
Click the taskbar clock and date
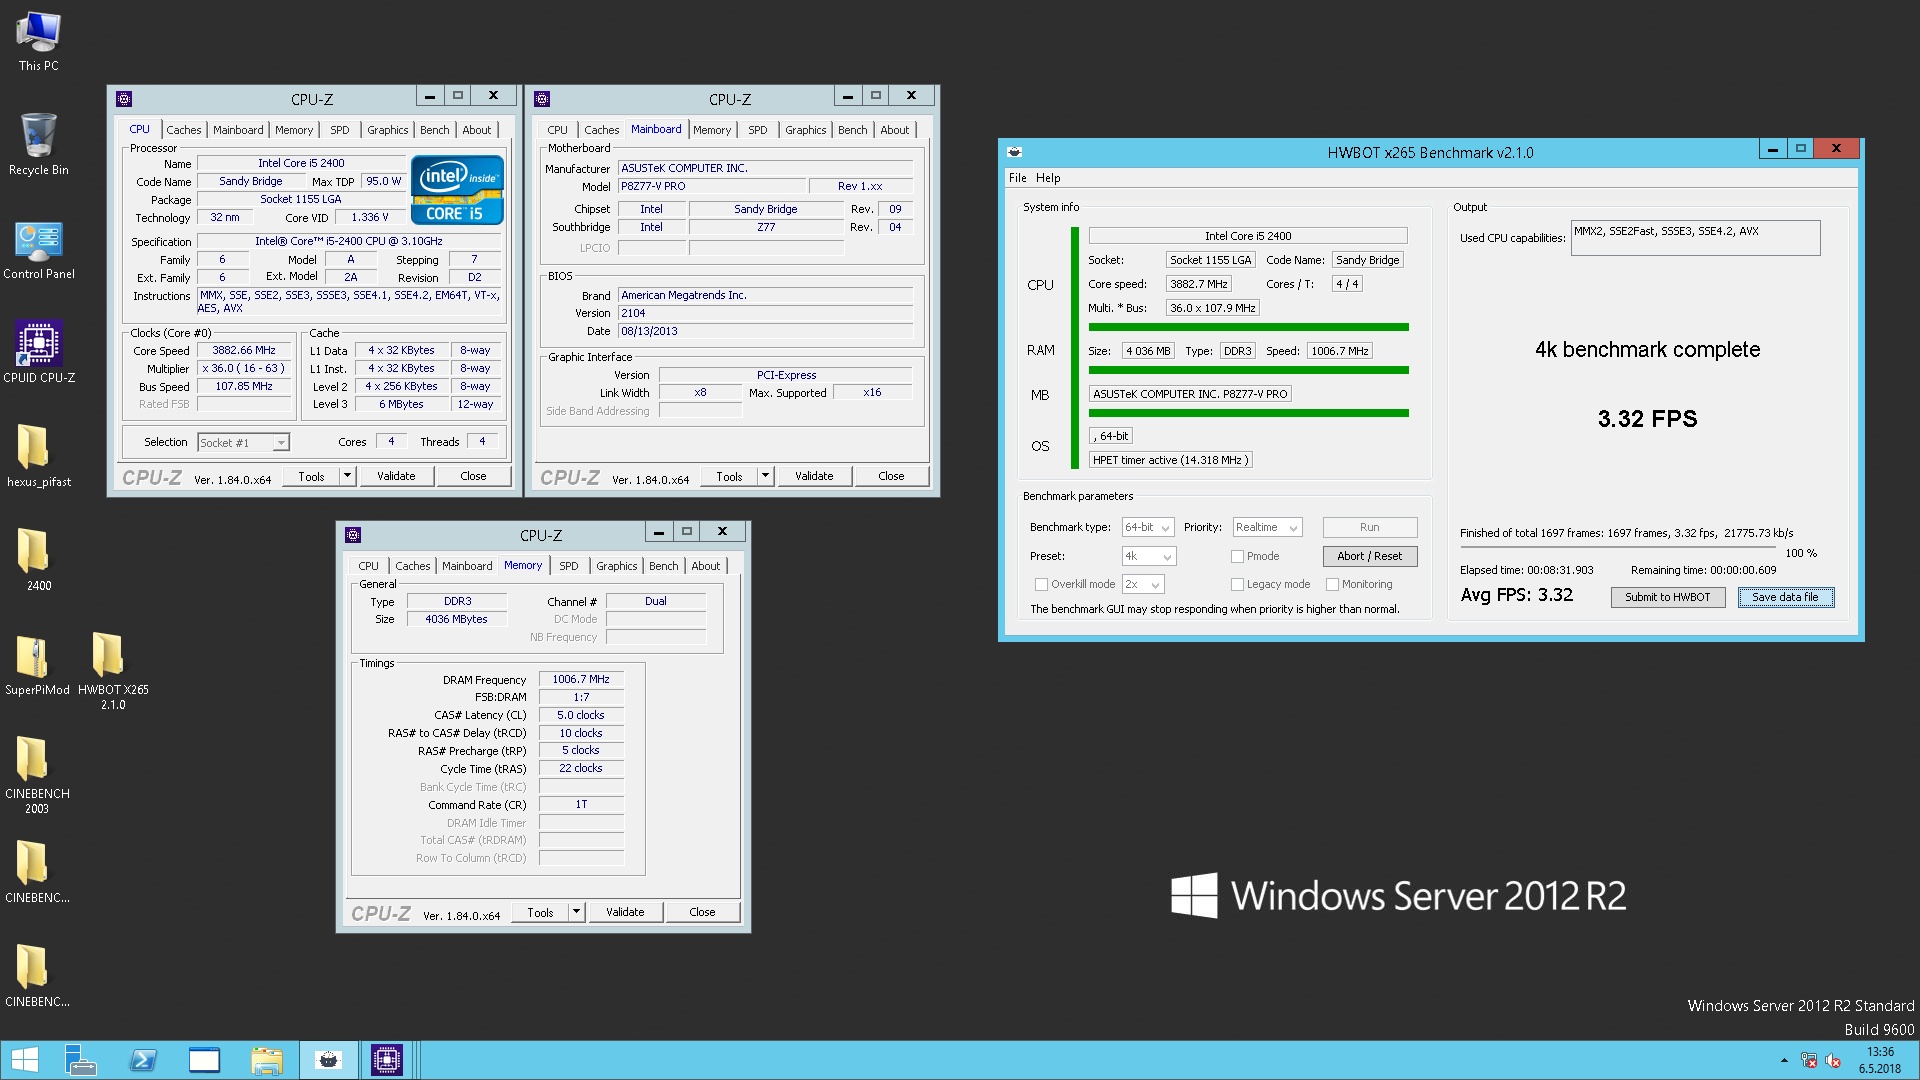coord(1880,1060)
